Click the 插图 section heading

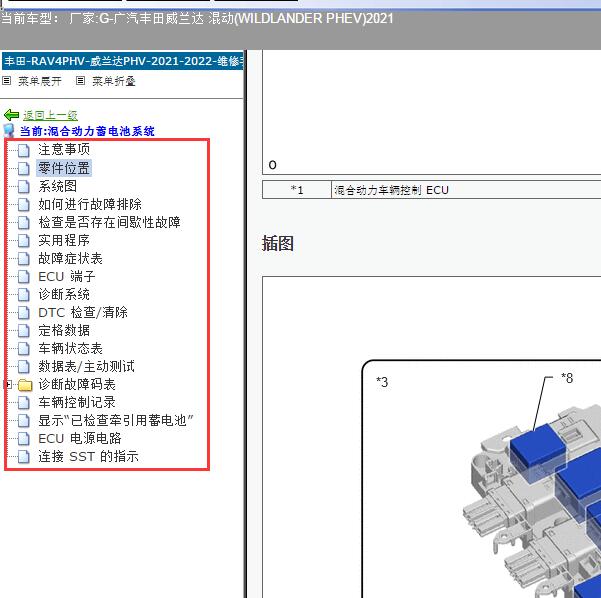tap(278, 243)
